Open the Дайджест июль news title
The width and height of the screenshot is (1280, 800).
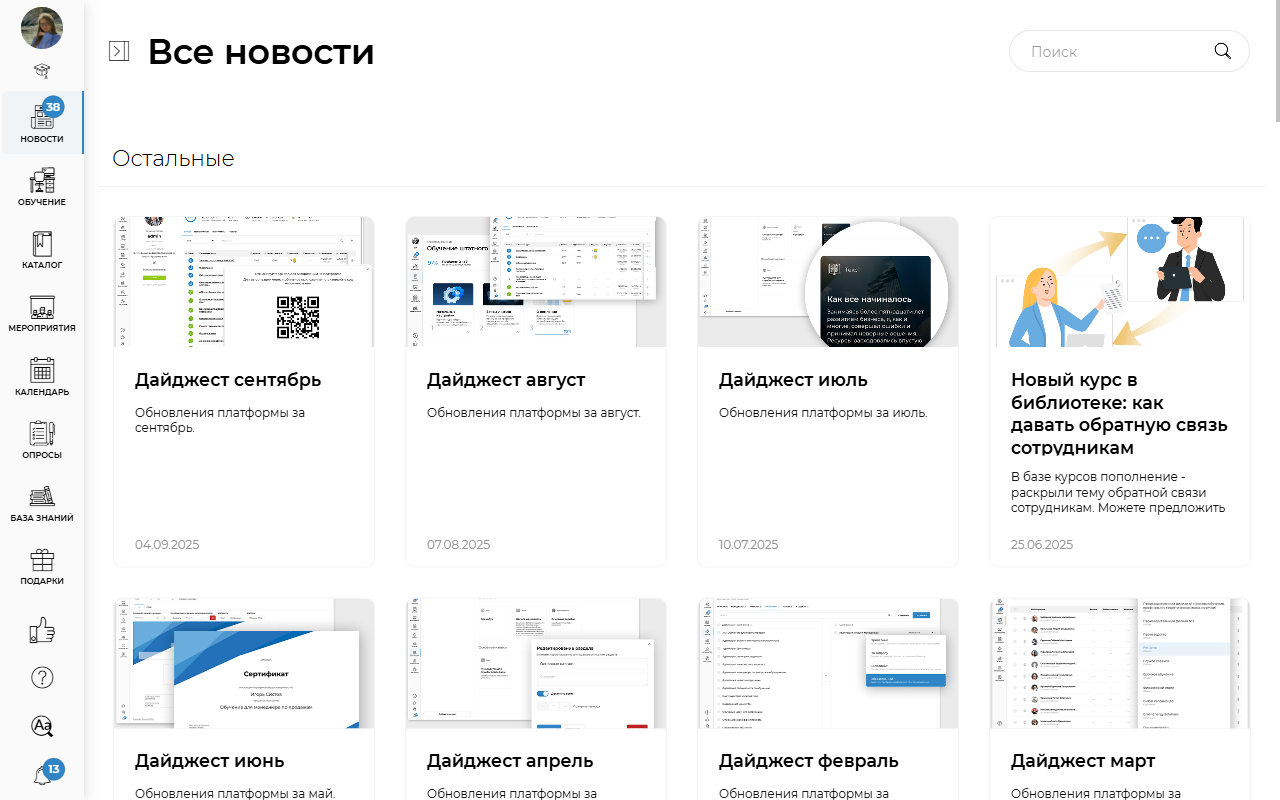click(x=793, y=380)
